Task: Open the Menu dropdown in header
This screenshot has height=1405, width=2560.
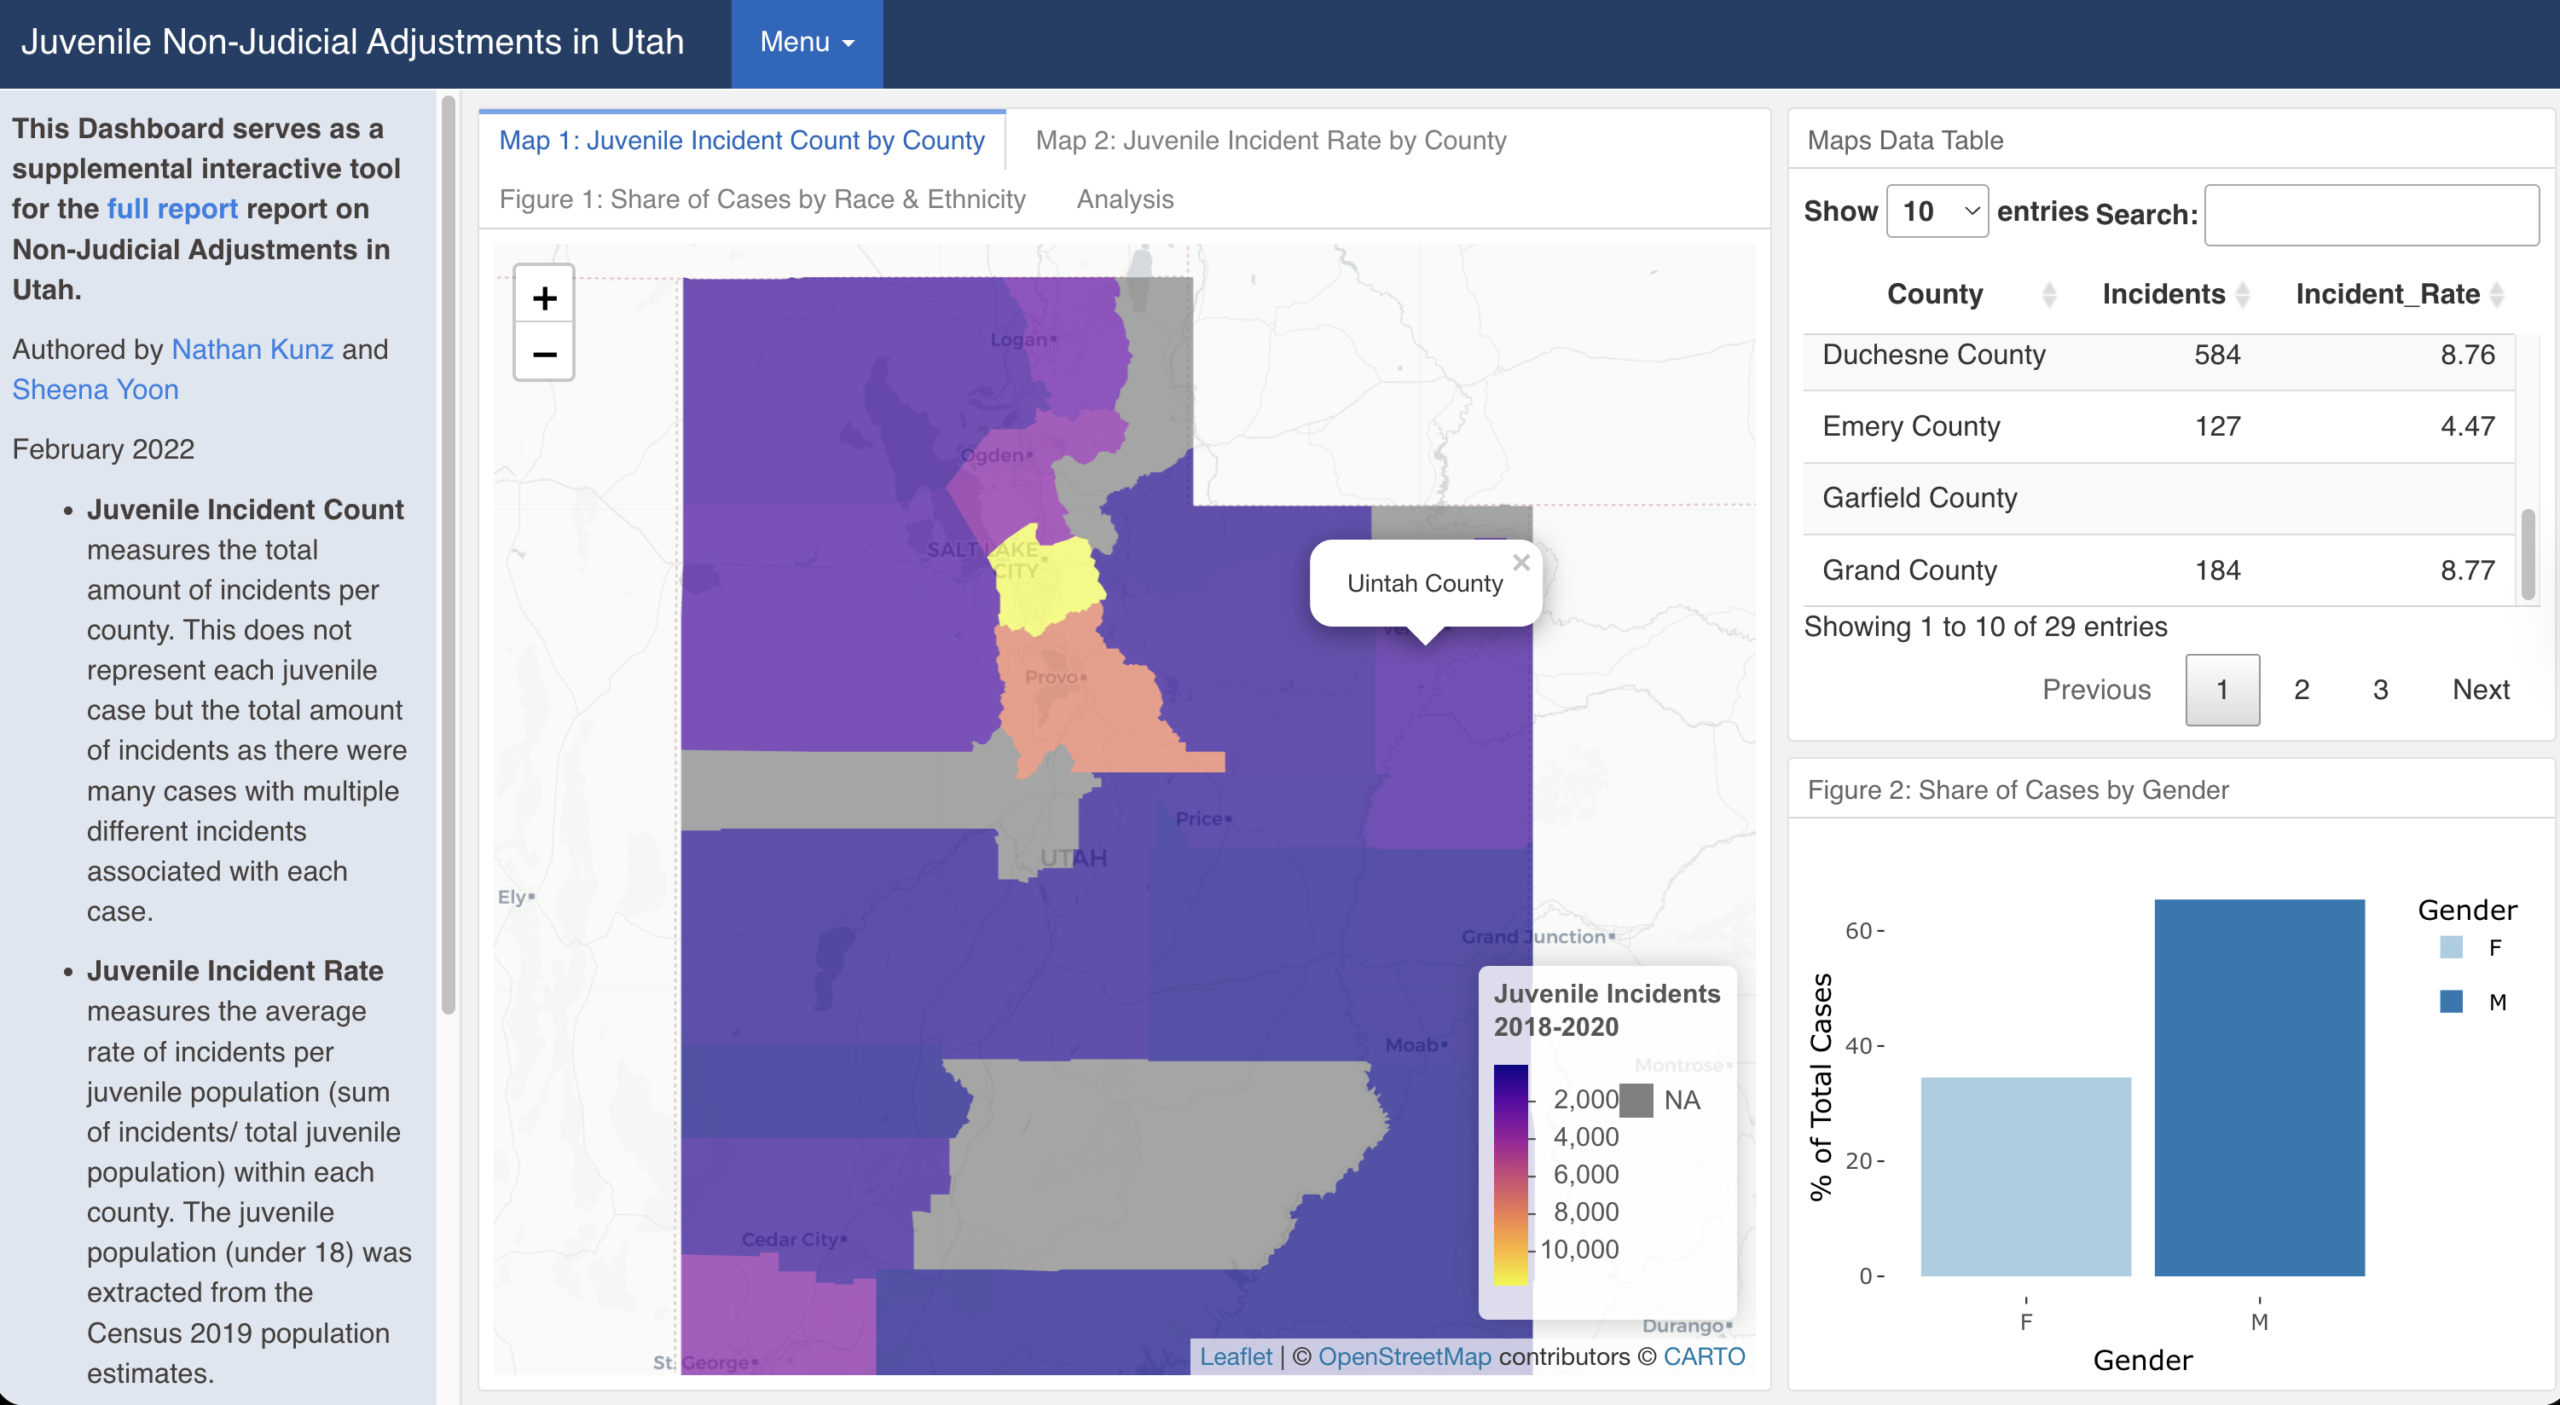Action: pyautogui.click(x=807, y=43)
